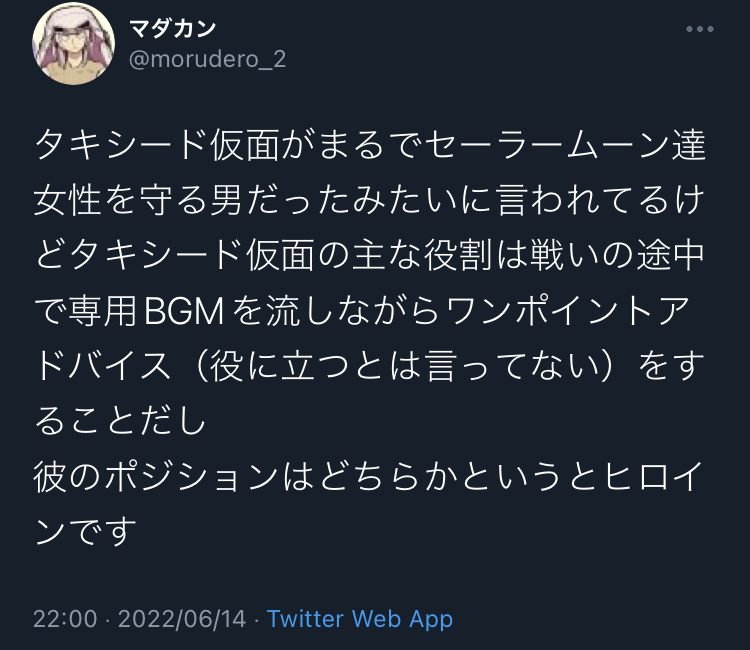The image size is (750, 650).
Task: Click tweet line starting with ドバイス
Action: click(x=370, y=366)
